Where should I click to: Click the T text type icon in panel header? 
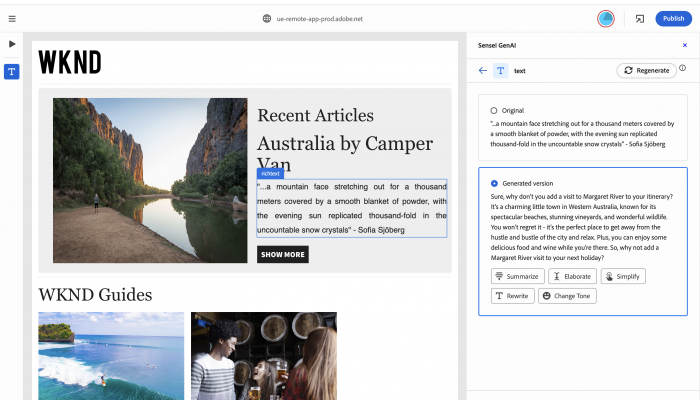[x=500, y=71]
